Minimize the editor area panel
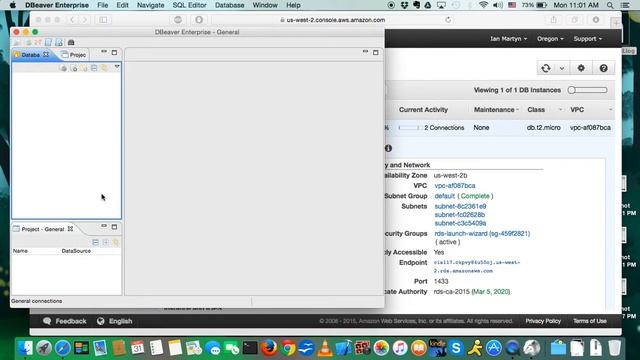This screenshot has height=360, width=640. click(365, 52)
